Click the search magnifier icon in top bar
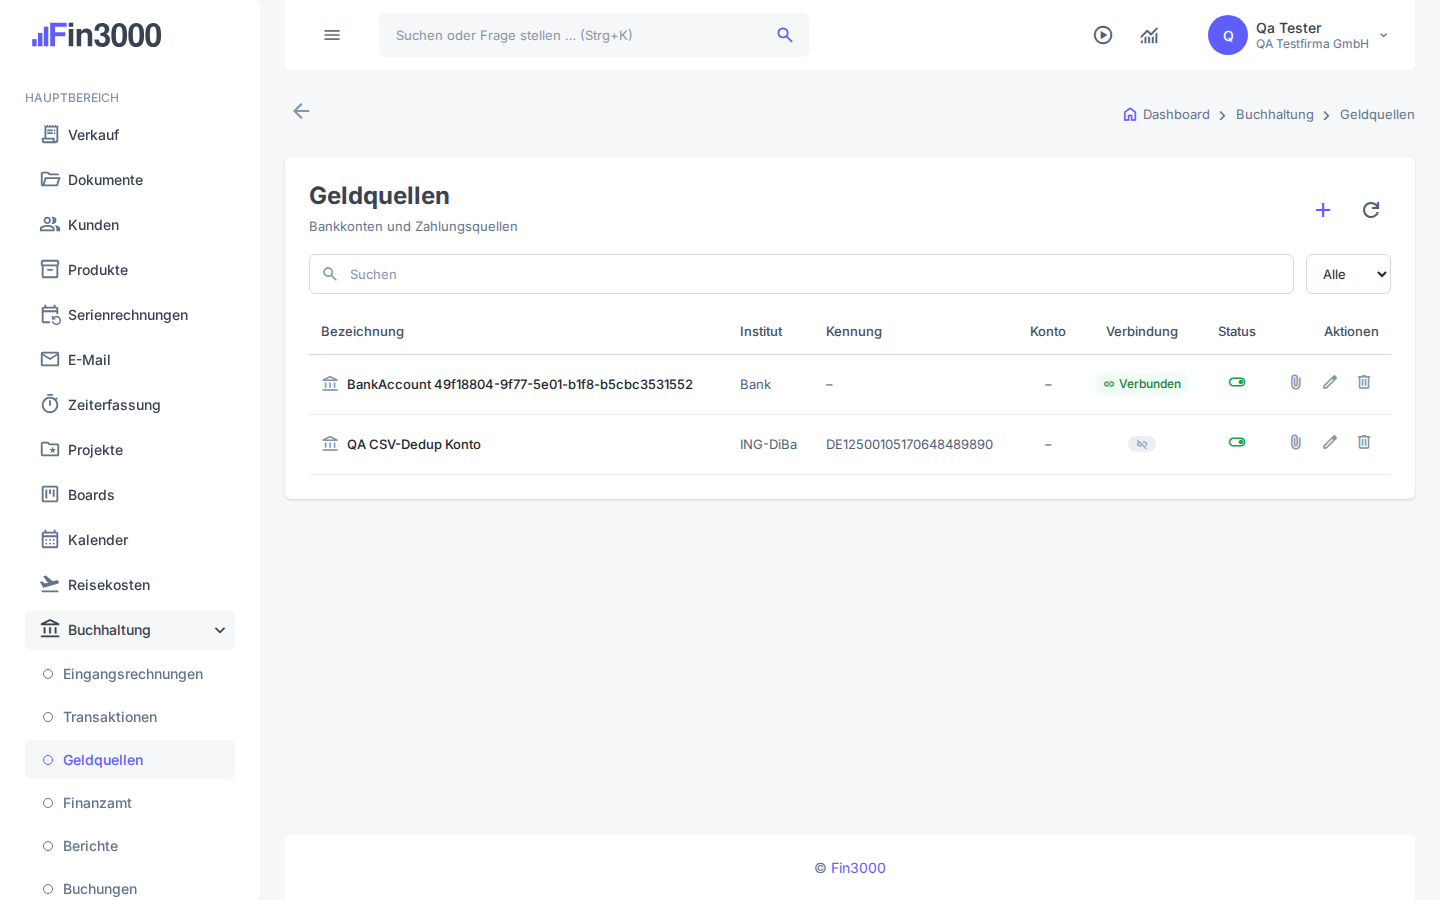1440x900 pixels. pyautogui.click(x=785, y=35)
